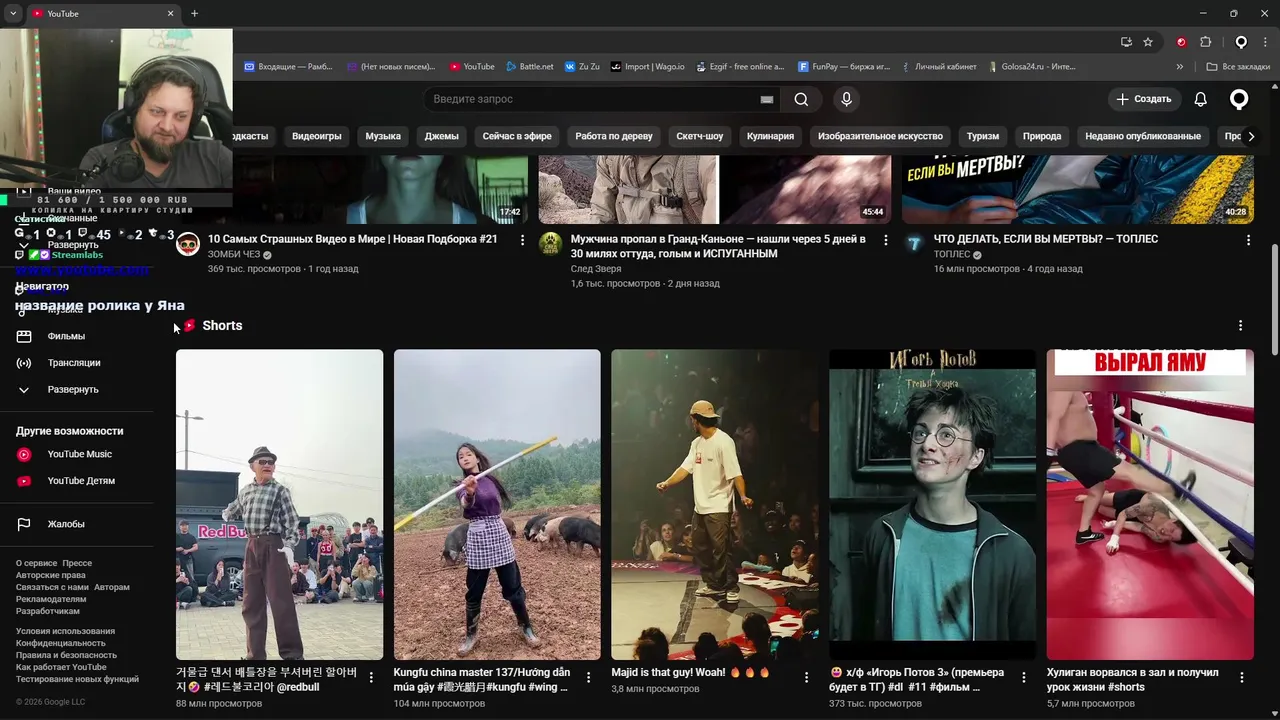
Task: Open the ТОПЛЕС channel avatar
Action: [914, 244]
